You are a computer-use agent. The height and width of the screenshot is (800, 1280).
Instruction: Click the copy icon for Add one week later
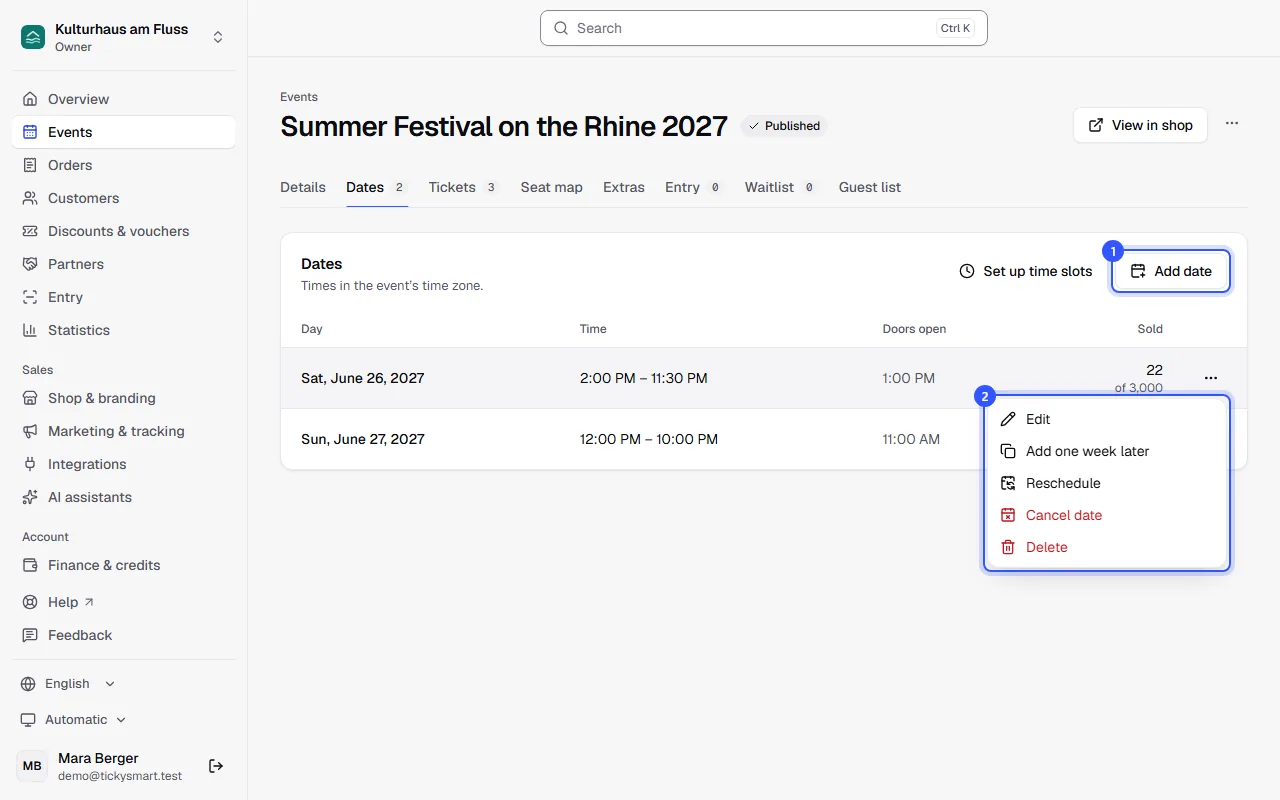(x=1008, y=451)
